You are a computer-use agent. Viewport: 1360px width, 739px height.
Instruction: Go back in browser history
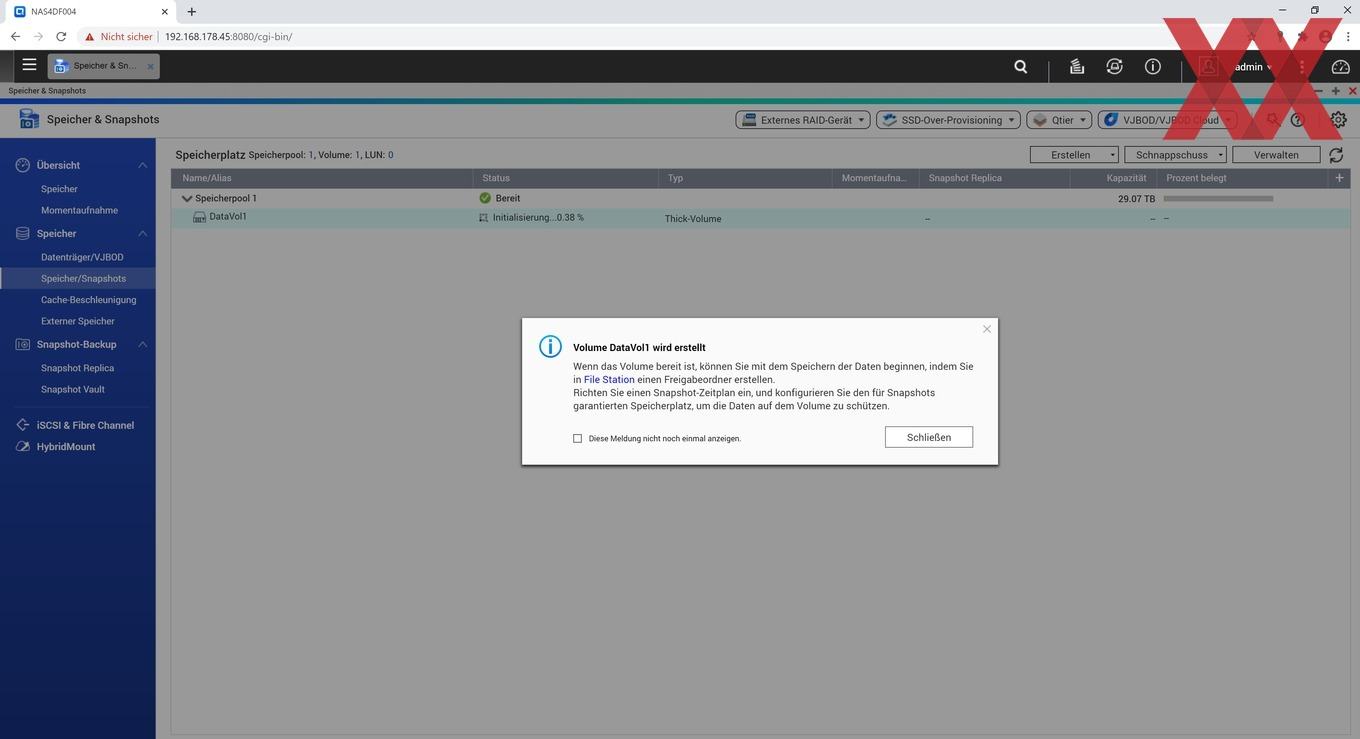[15, 36]
